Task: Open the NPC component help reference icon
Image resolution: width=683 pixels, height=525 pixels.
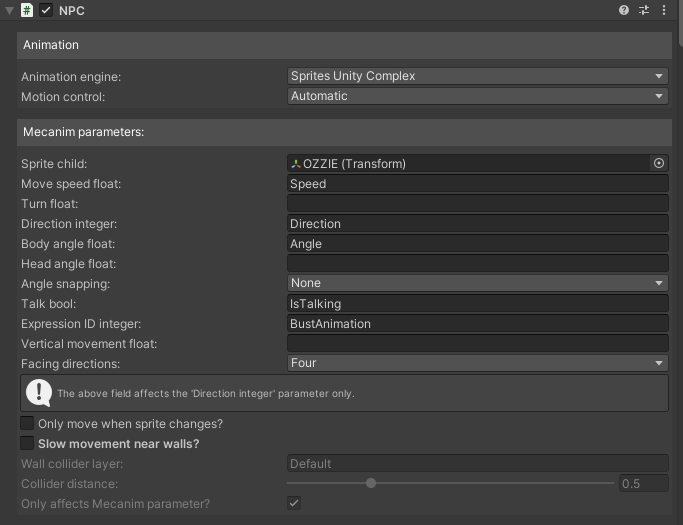Action: 623,10
